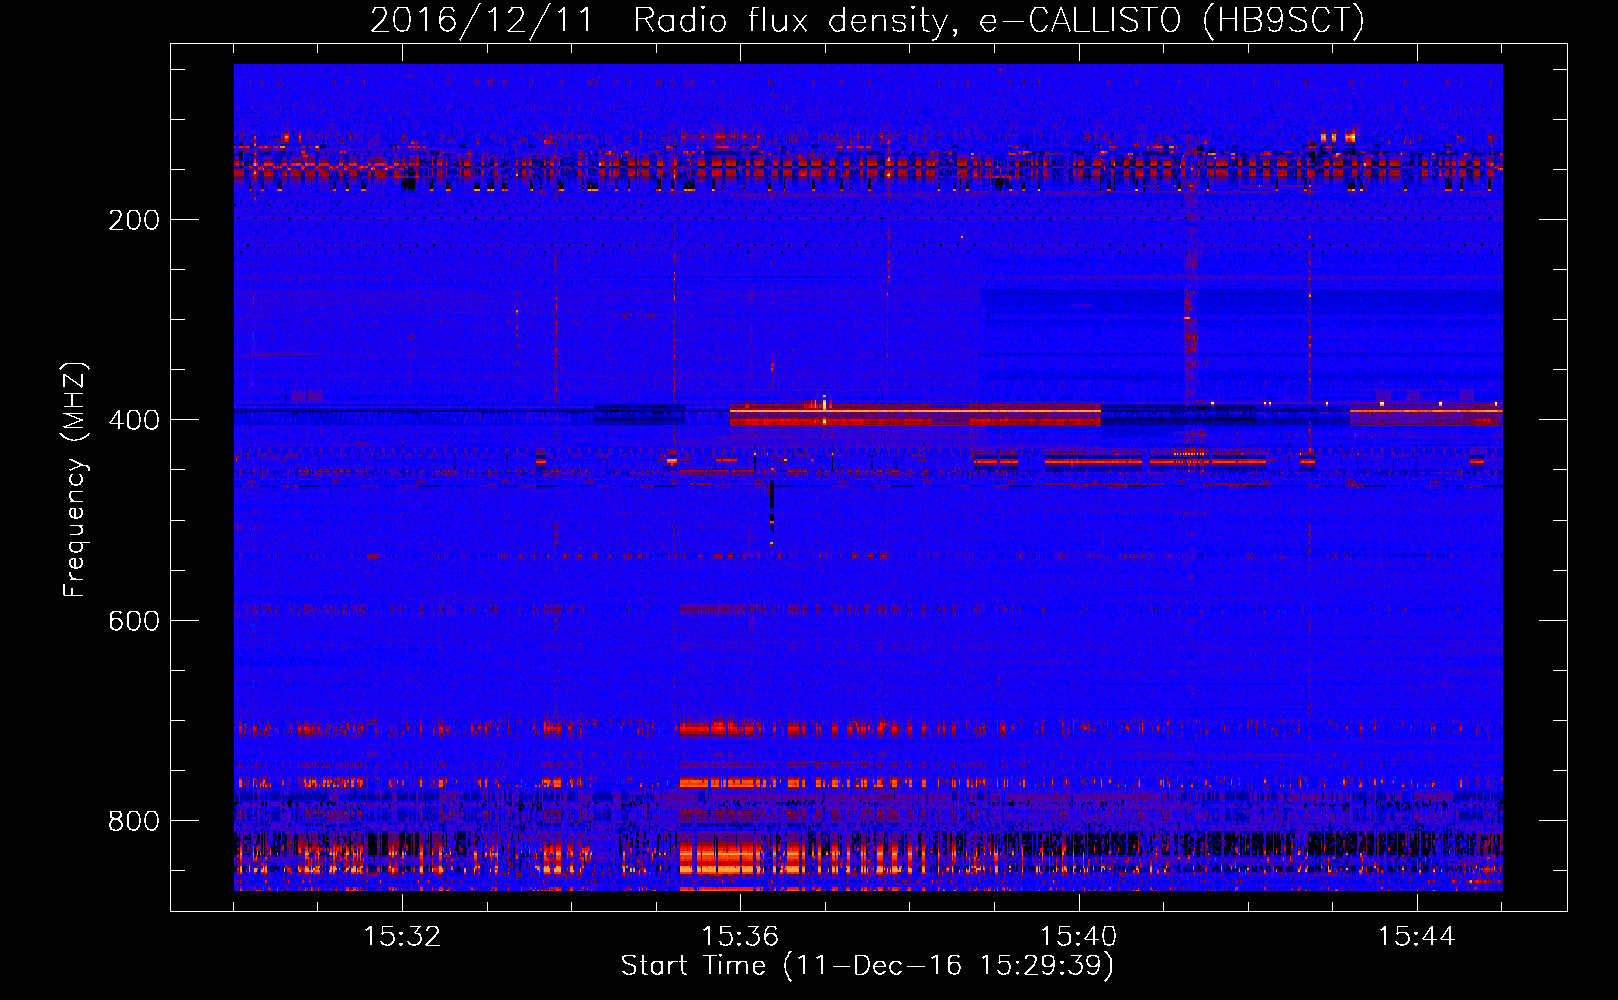Click the 200 frequency tick label
The image size is (1618, 1000).
(x=134, y=220)
